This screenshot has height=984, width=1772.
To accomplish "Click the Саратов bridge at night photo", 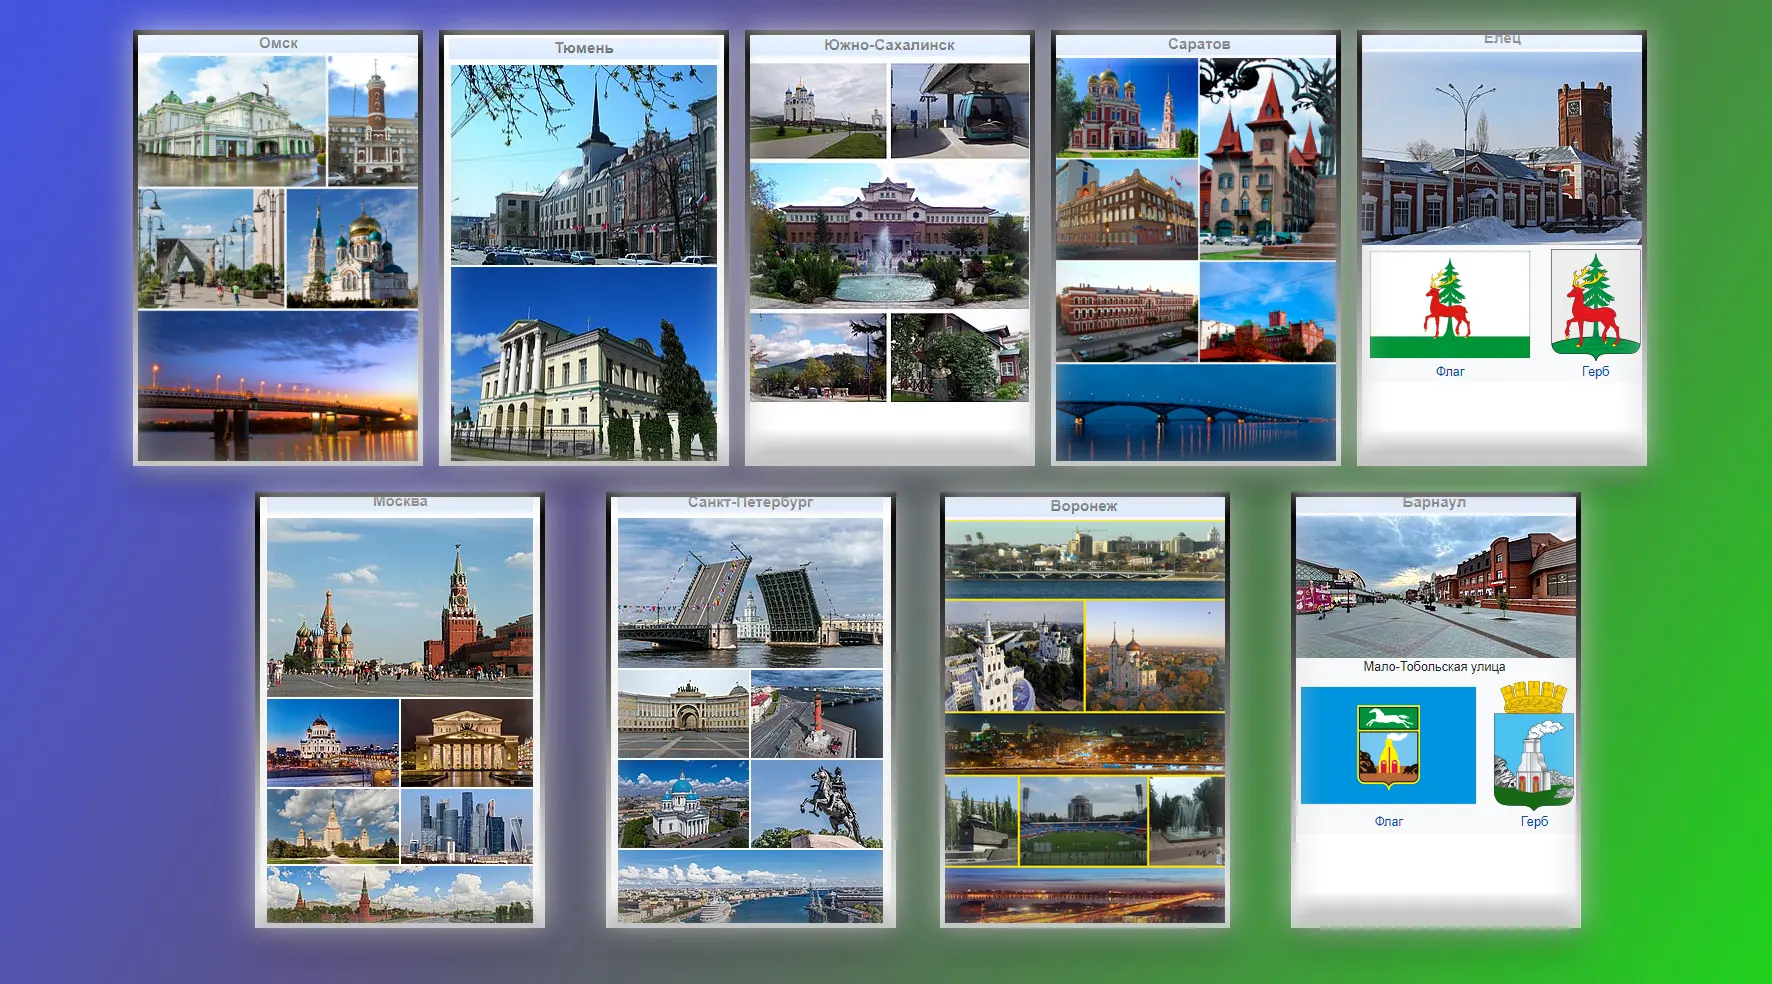I will pos(1195,412).
